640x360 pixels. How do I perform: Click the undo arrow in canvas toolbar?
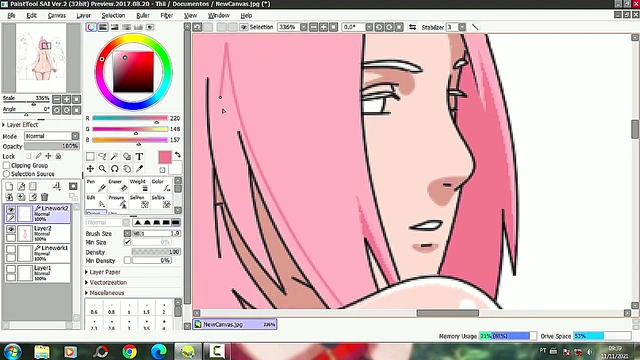197,27
